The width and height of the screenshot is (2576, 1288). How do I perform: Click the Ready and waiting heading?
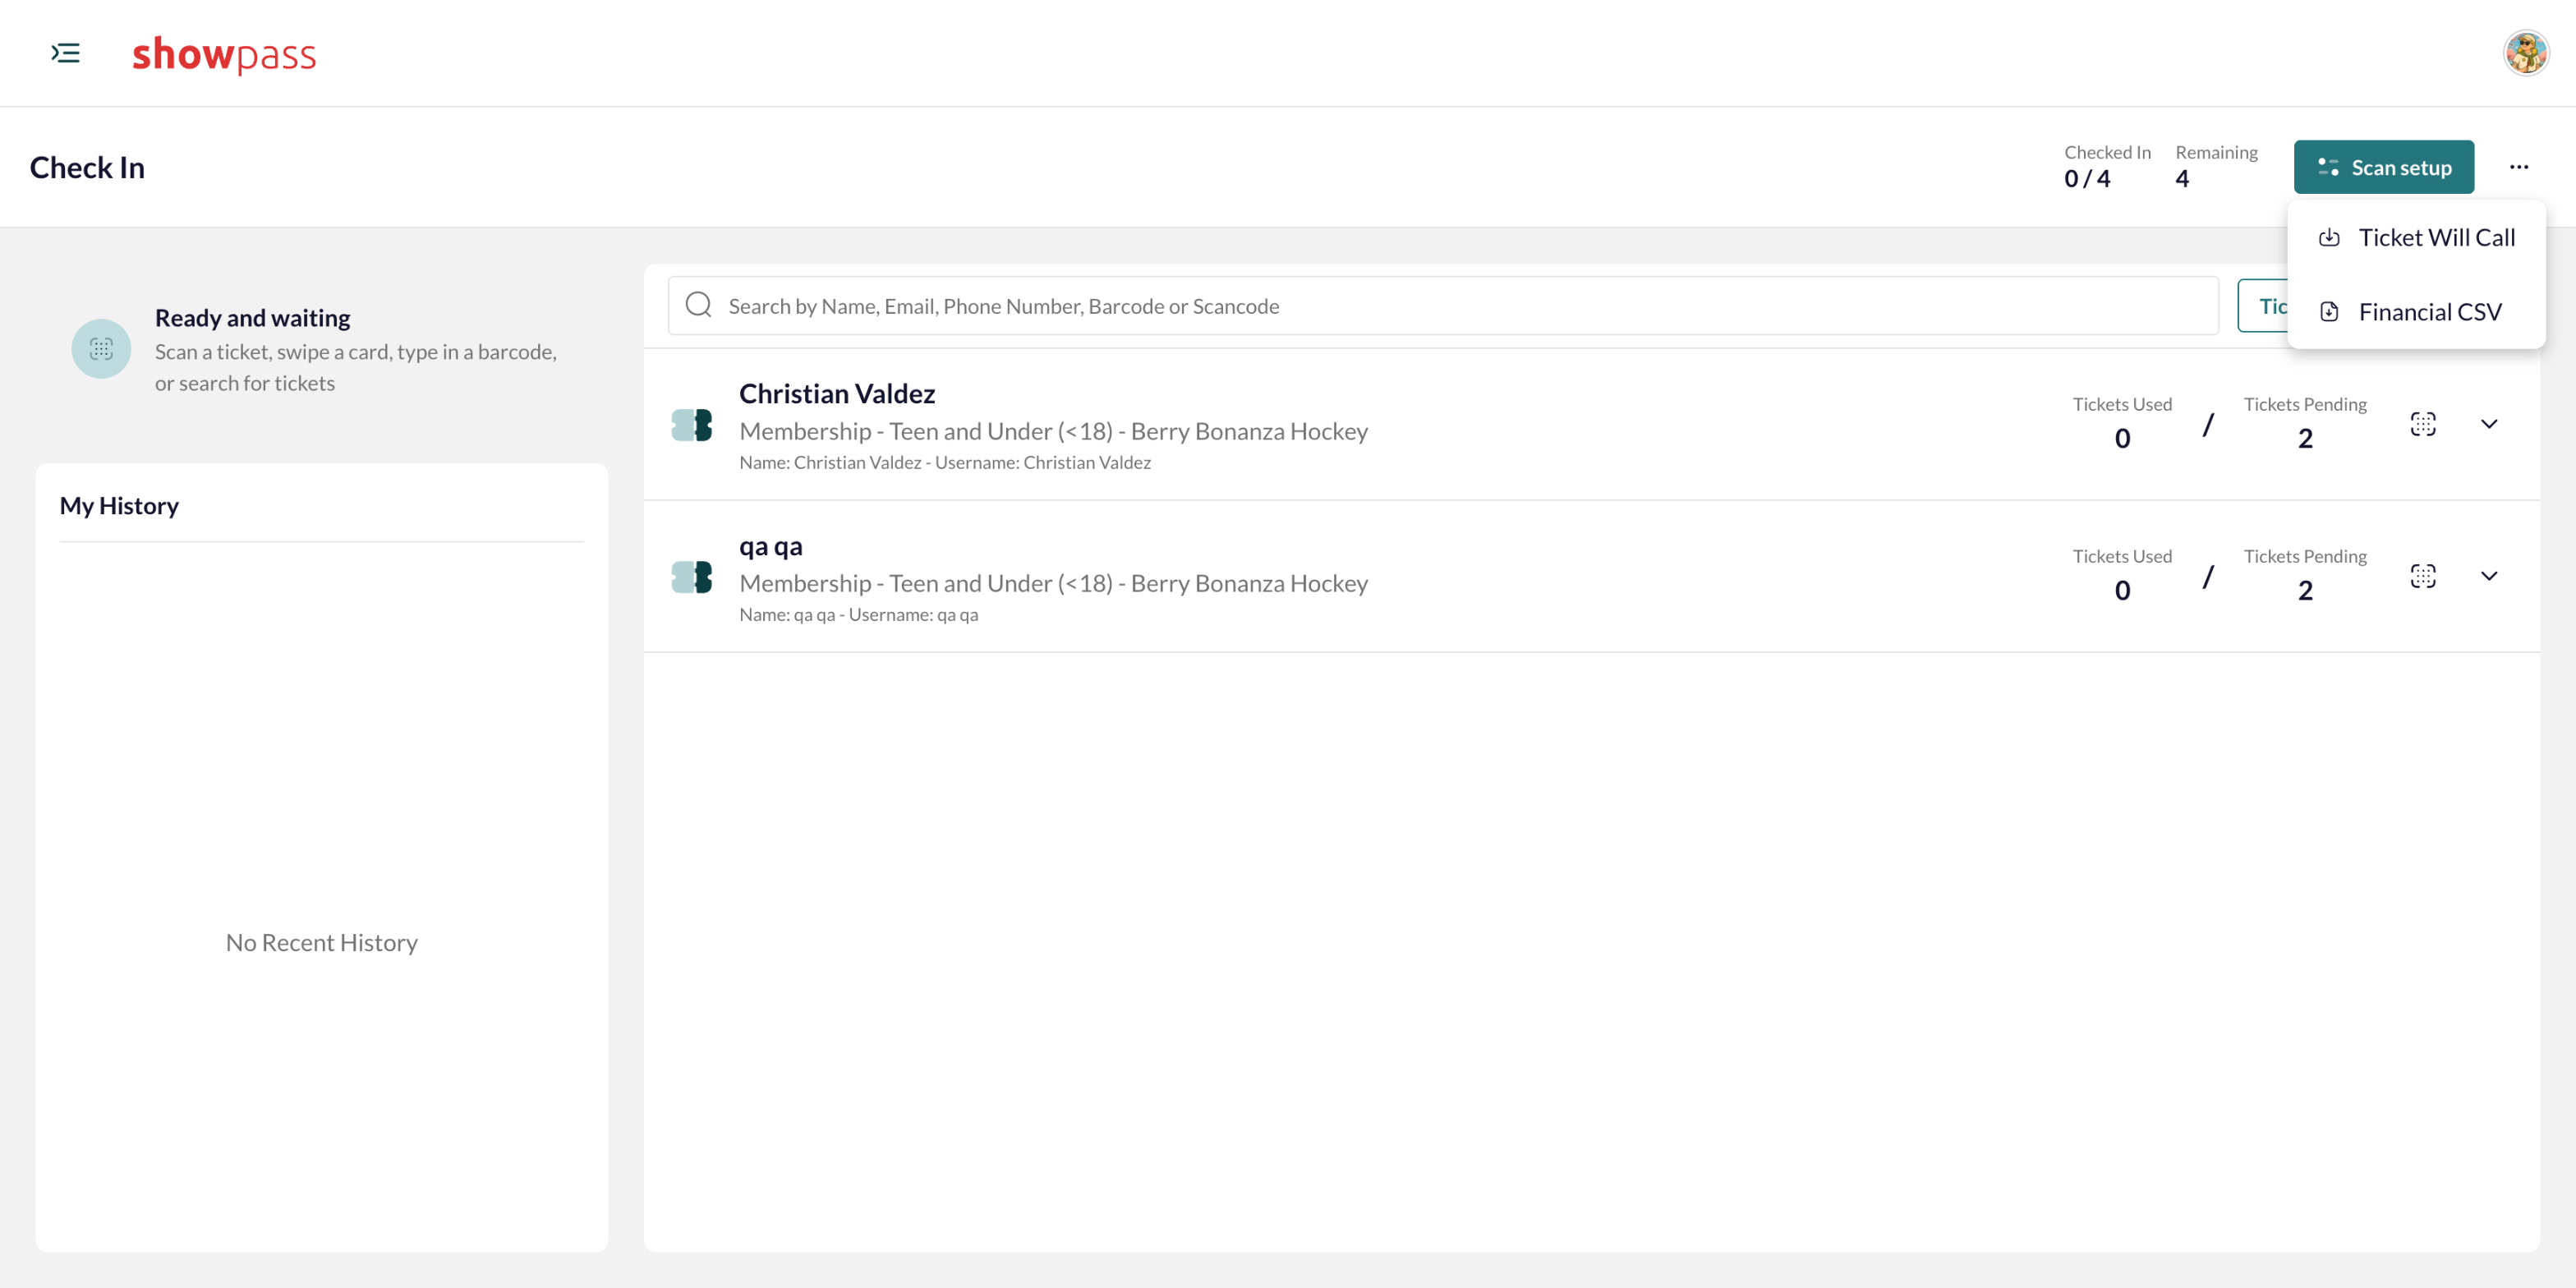click(252, 318)
